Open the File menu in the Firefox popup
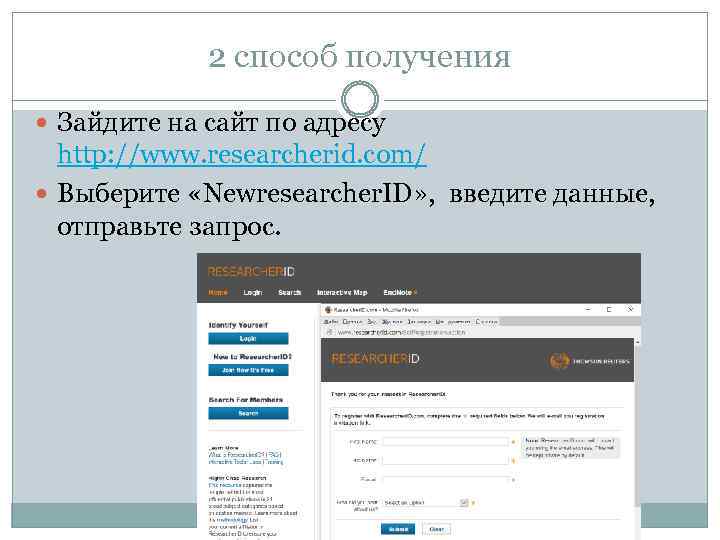The width and height of the screenshot is (720, 540). [331, 322]
